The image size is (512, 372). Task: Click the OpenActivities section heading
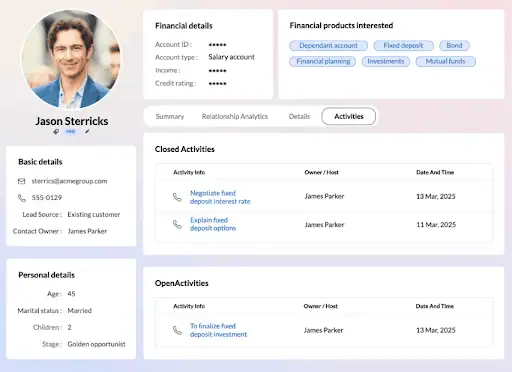pyautogui.click(x=182, y=283)
